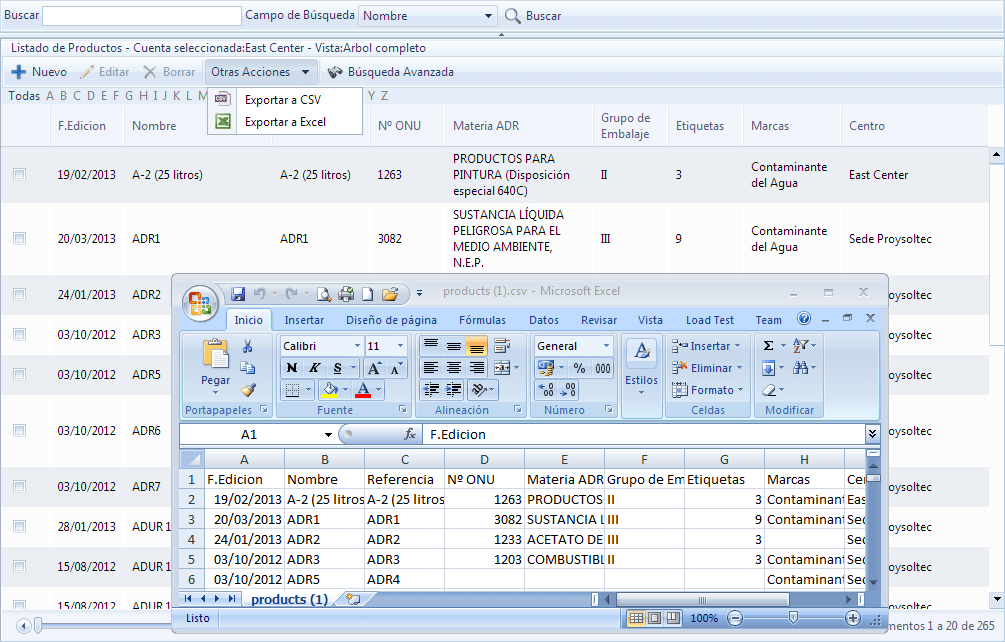
Task: Click the wrap text icon in Alineación
Action: [x=502, y=346]
